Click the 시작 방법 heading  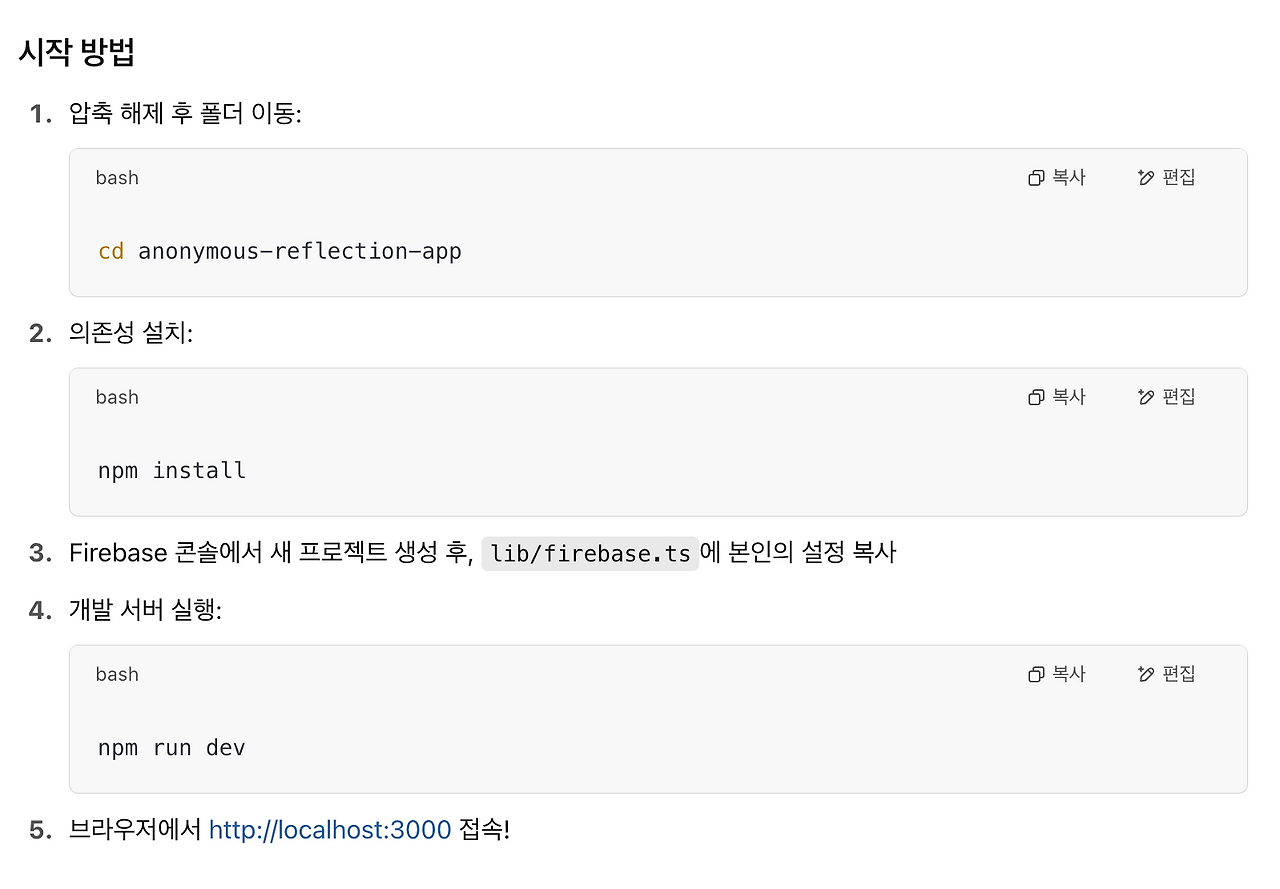pyautogui.click(x=77, y=52)
